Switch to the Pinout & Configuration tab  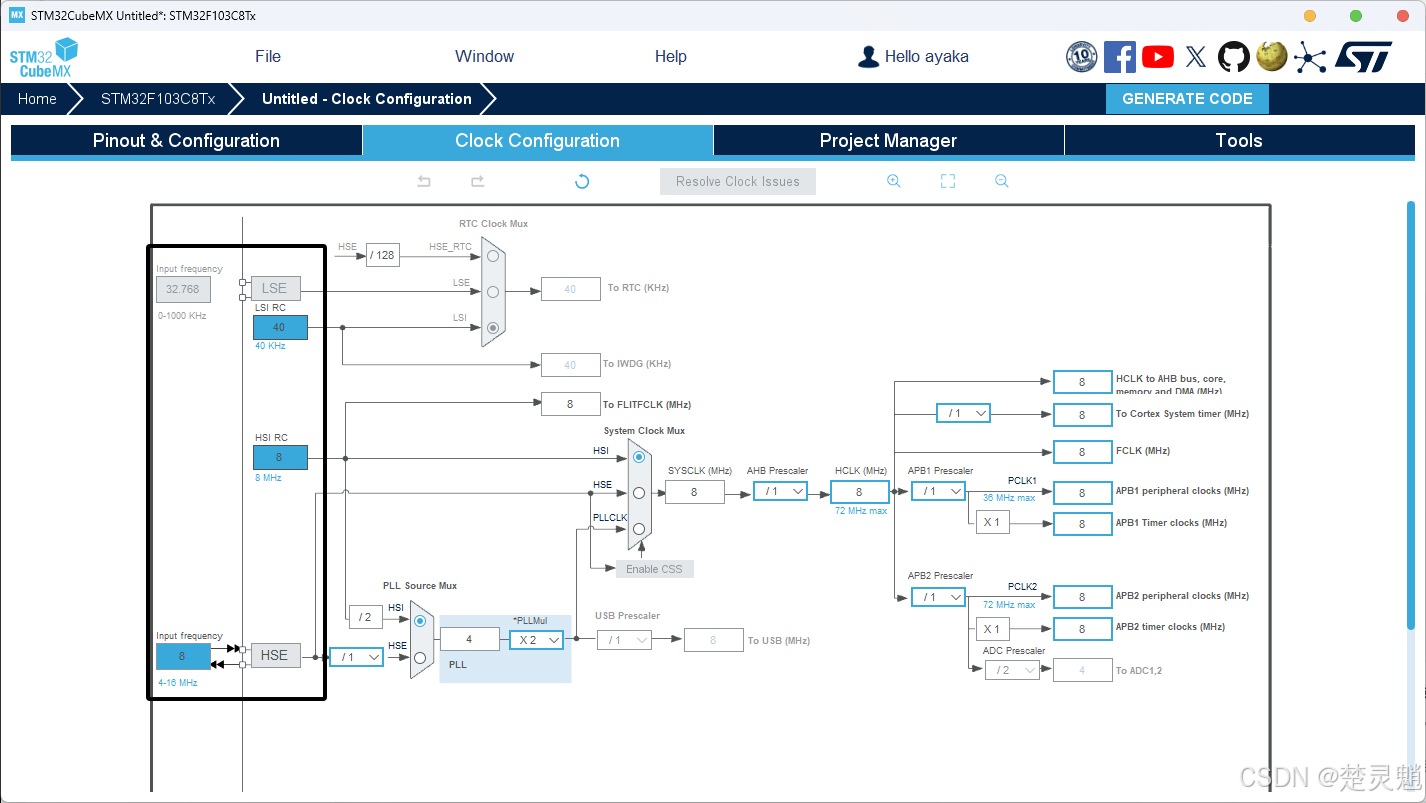[x=186, y=141]
